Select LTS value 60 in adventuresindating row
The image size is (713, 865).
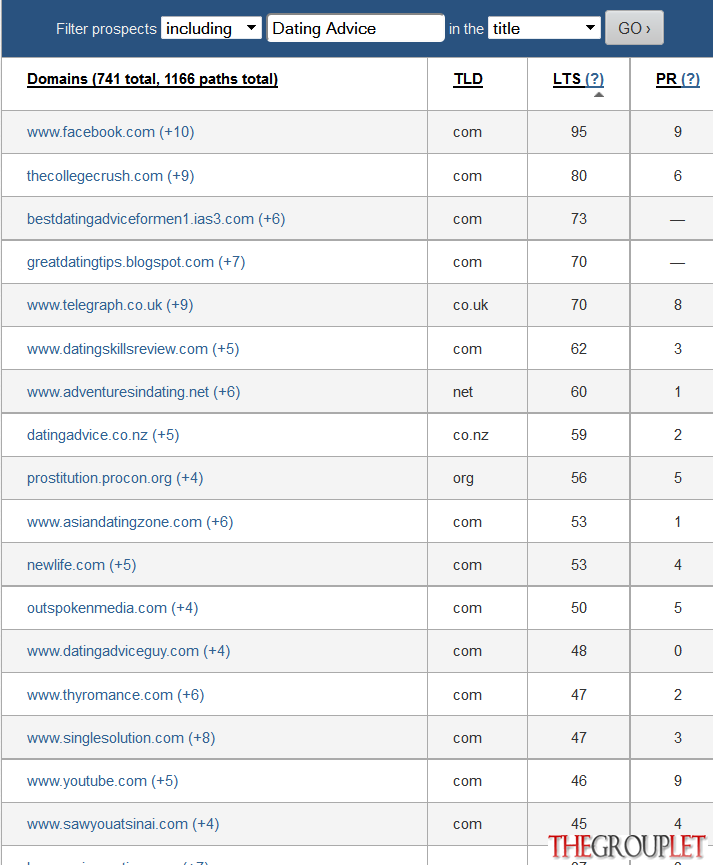point(578,392)
